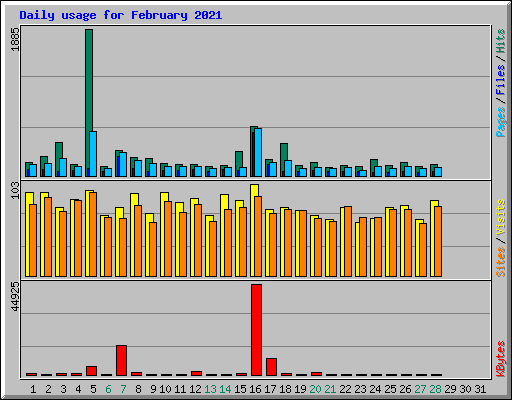Click green weekend day label 20
This screenshot has height=400, width=512.
coord(315,389)
